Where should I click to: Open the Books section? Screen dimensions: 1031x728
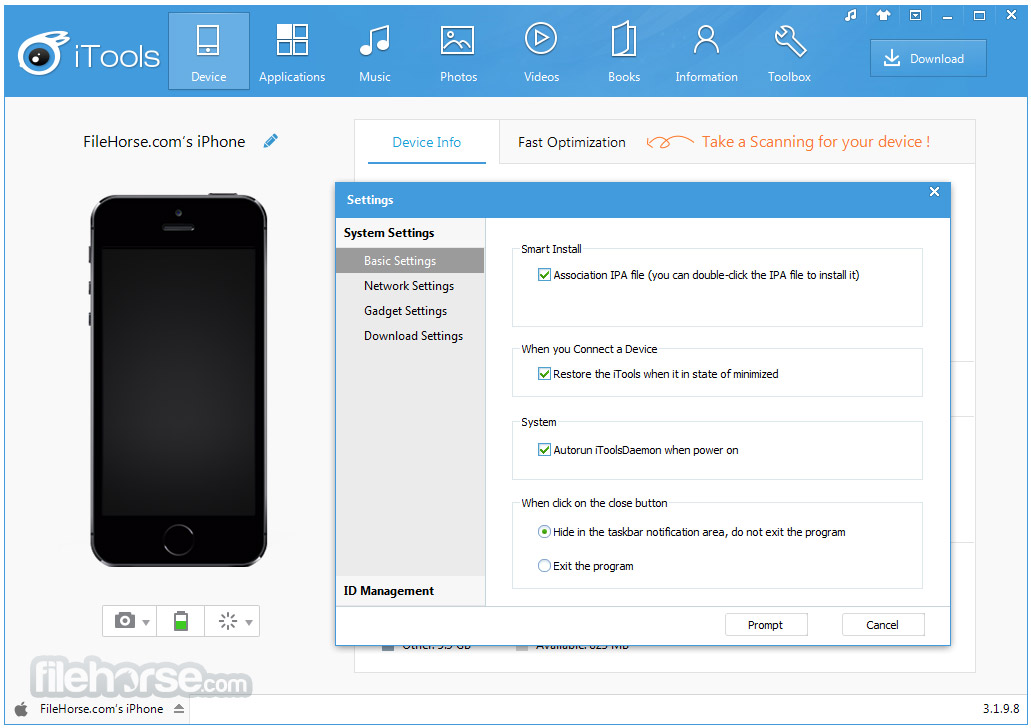click(x=624, y=52)
